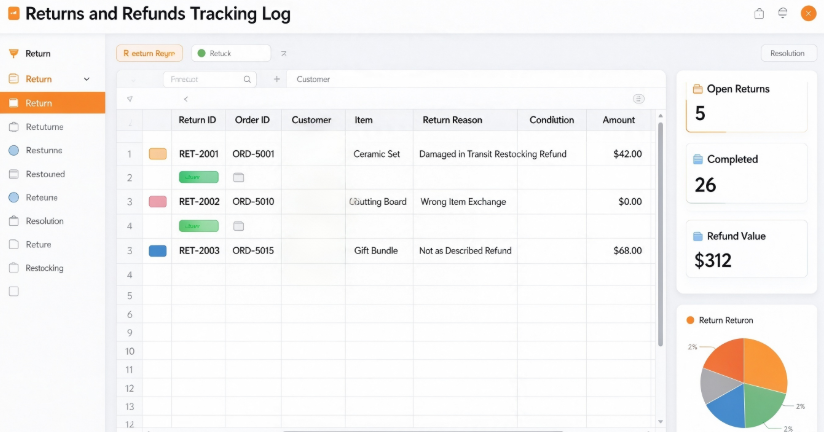Click the Reture sidebar icon

(14, 244)
